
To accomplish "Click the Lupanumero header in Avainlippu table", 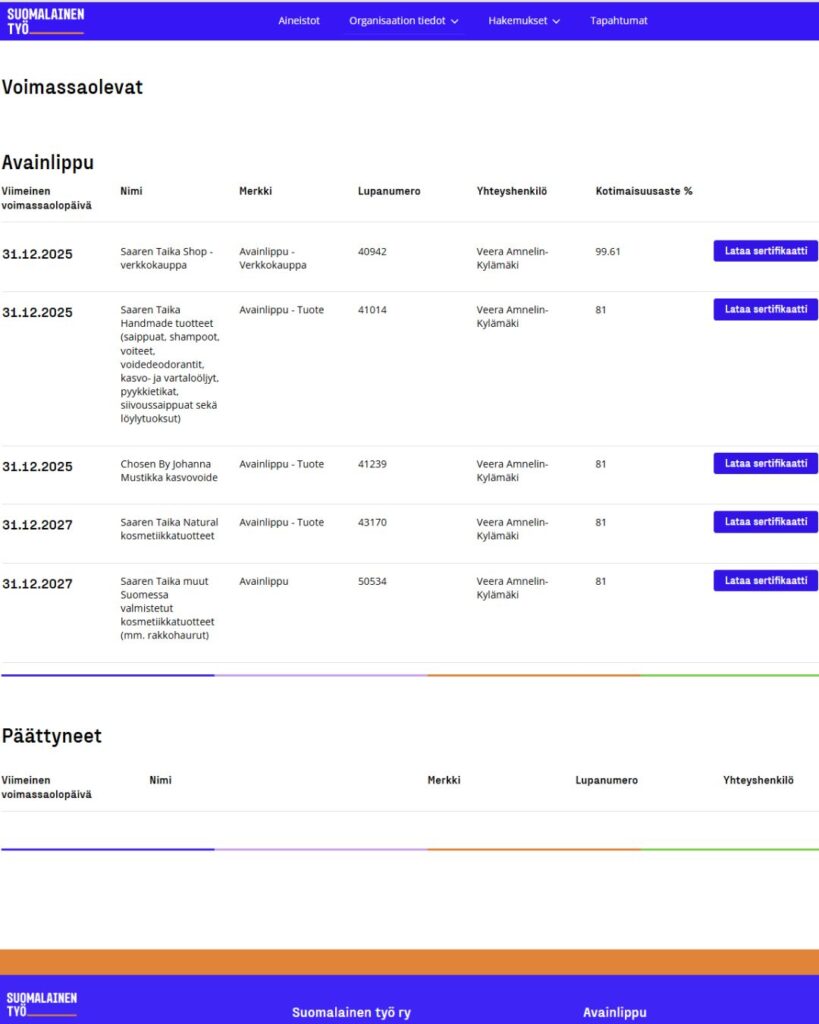I will [x=389, y=191].
